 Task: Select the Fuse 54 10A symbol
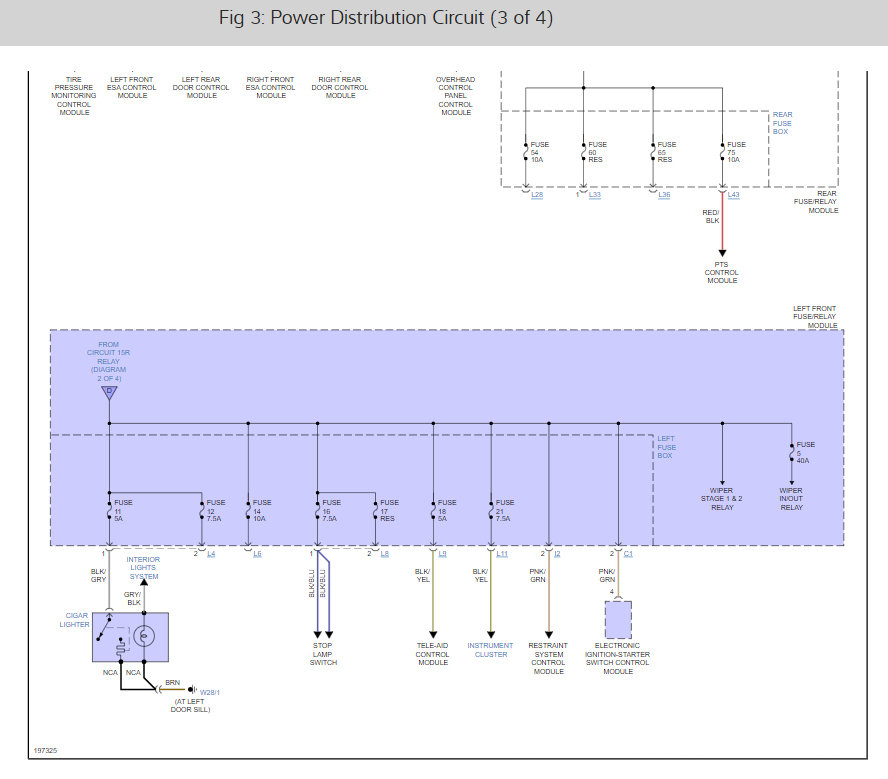(x=525, y=152)
